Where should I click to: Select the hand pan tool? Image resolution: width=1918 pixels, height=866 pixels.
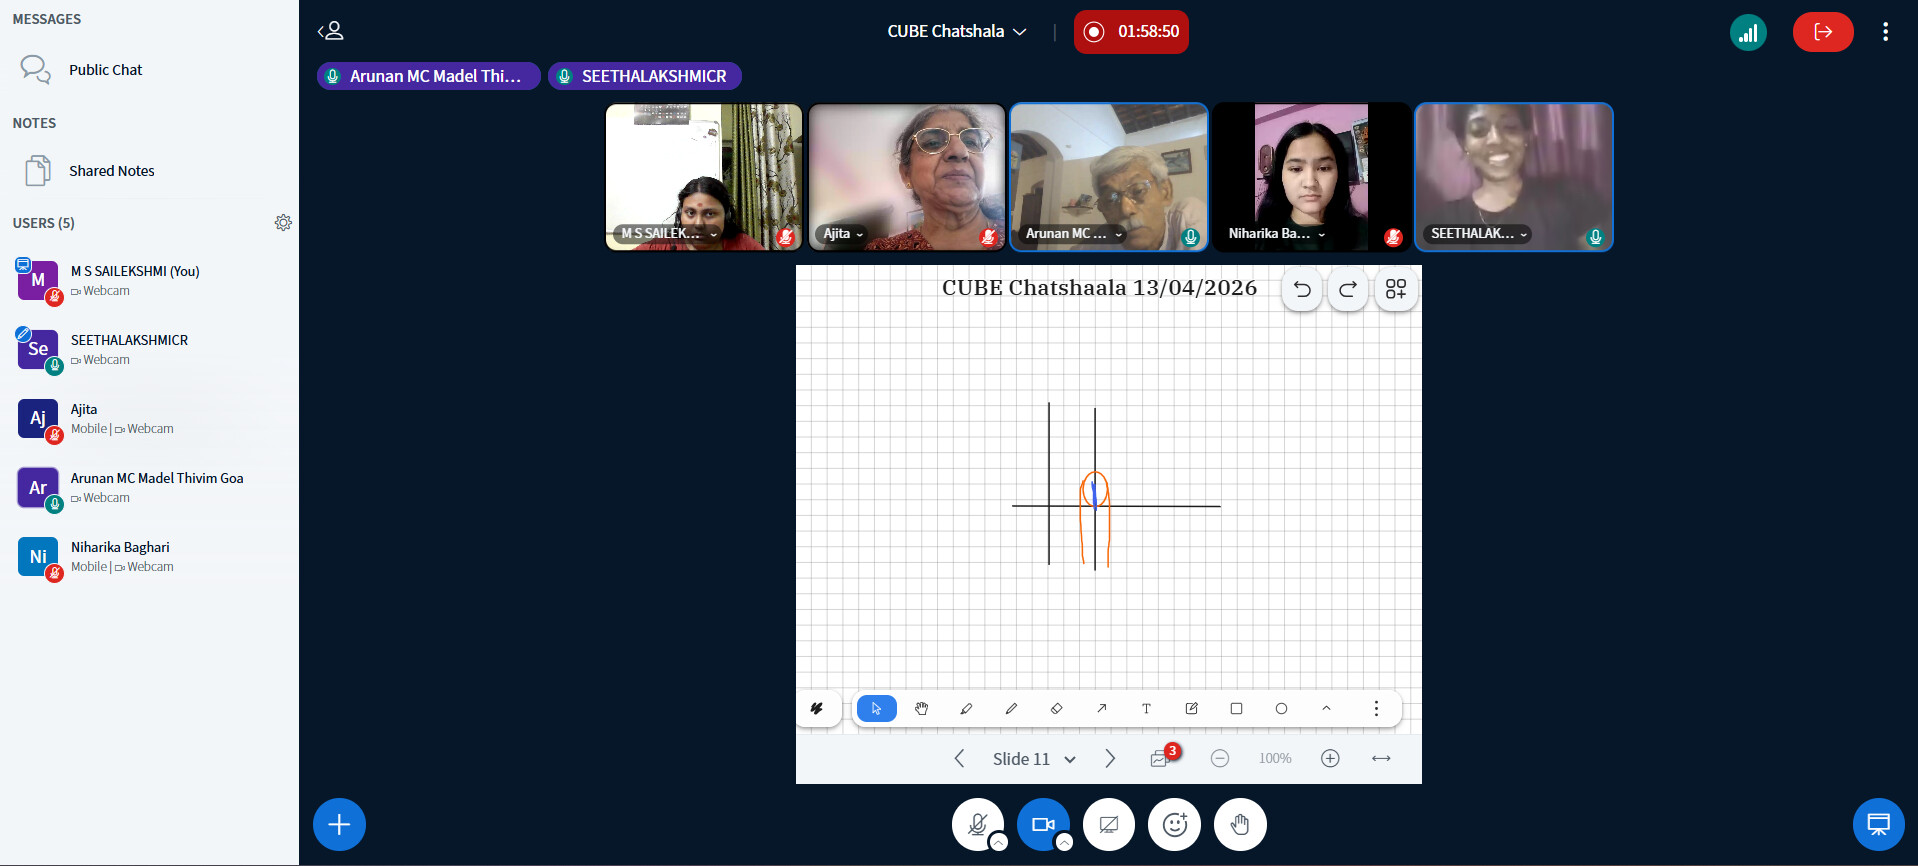tap(921, 708)
